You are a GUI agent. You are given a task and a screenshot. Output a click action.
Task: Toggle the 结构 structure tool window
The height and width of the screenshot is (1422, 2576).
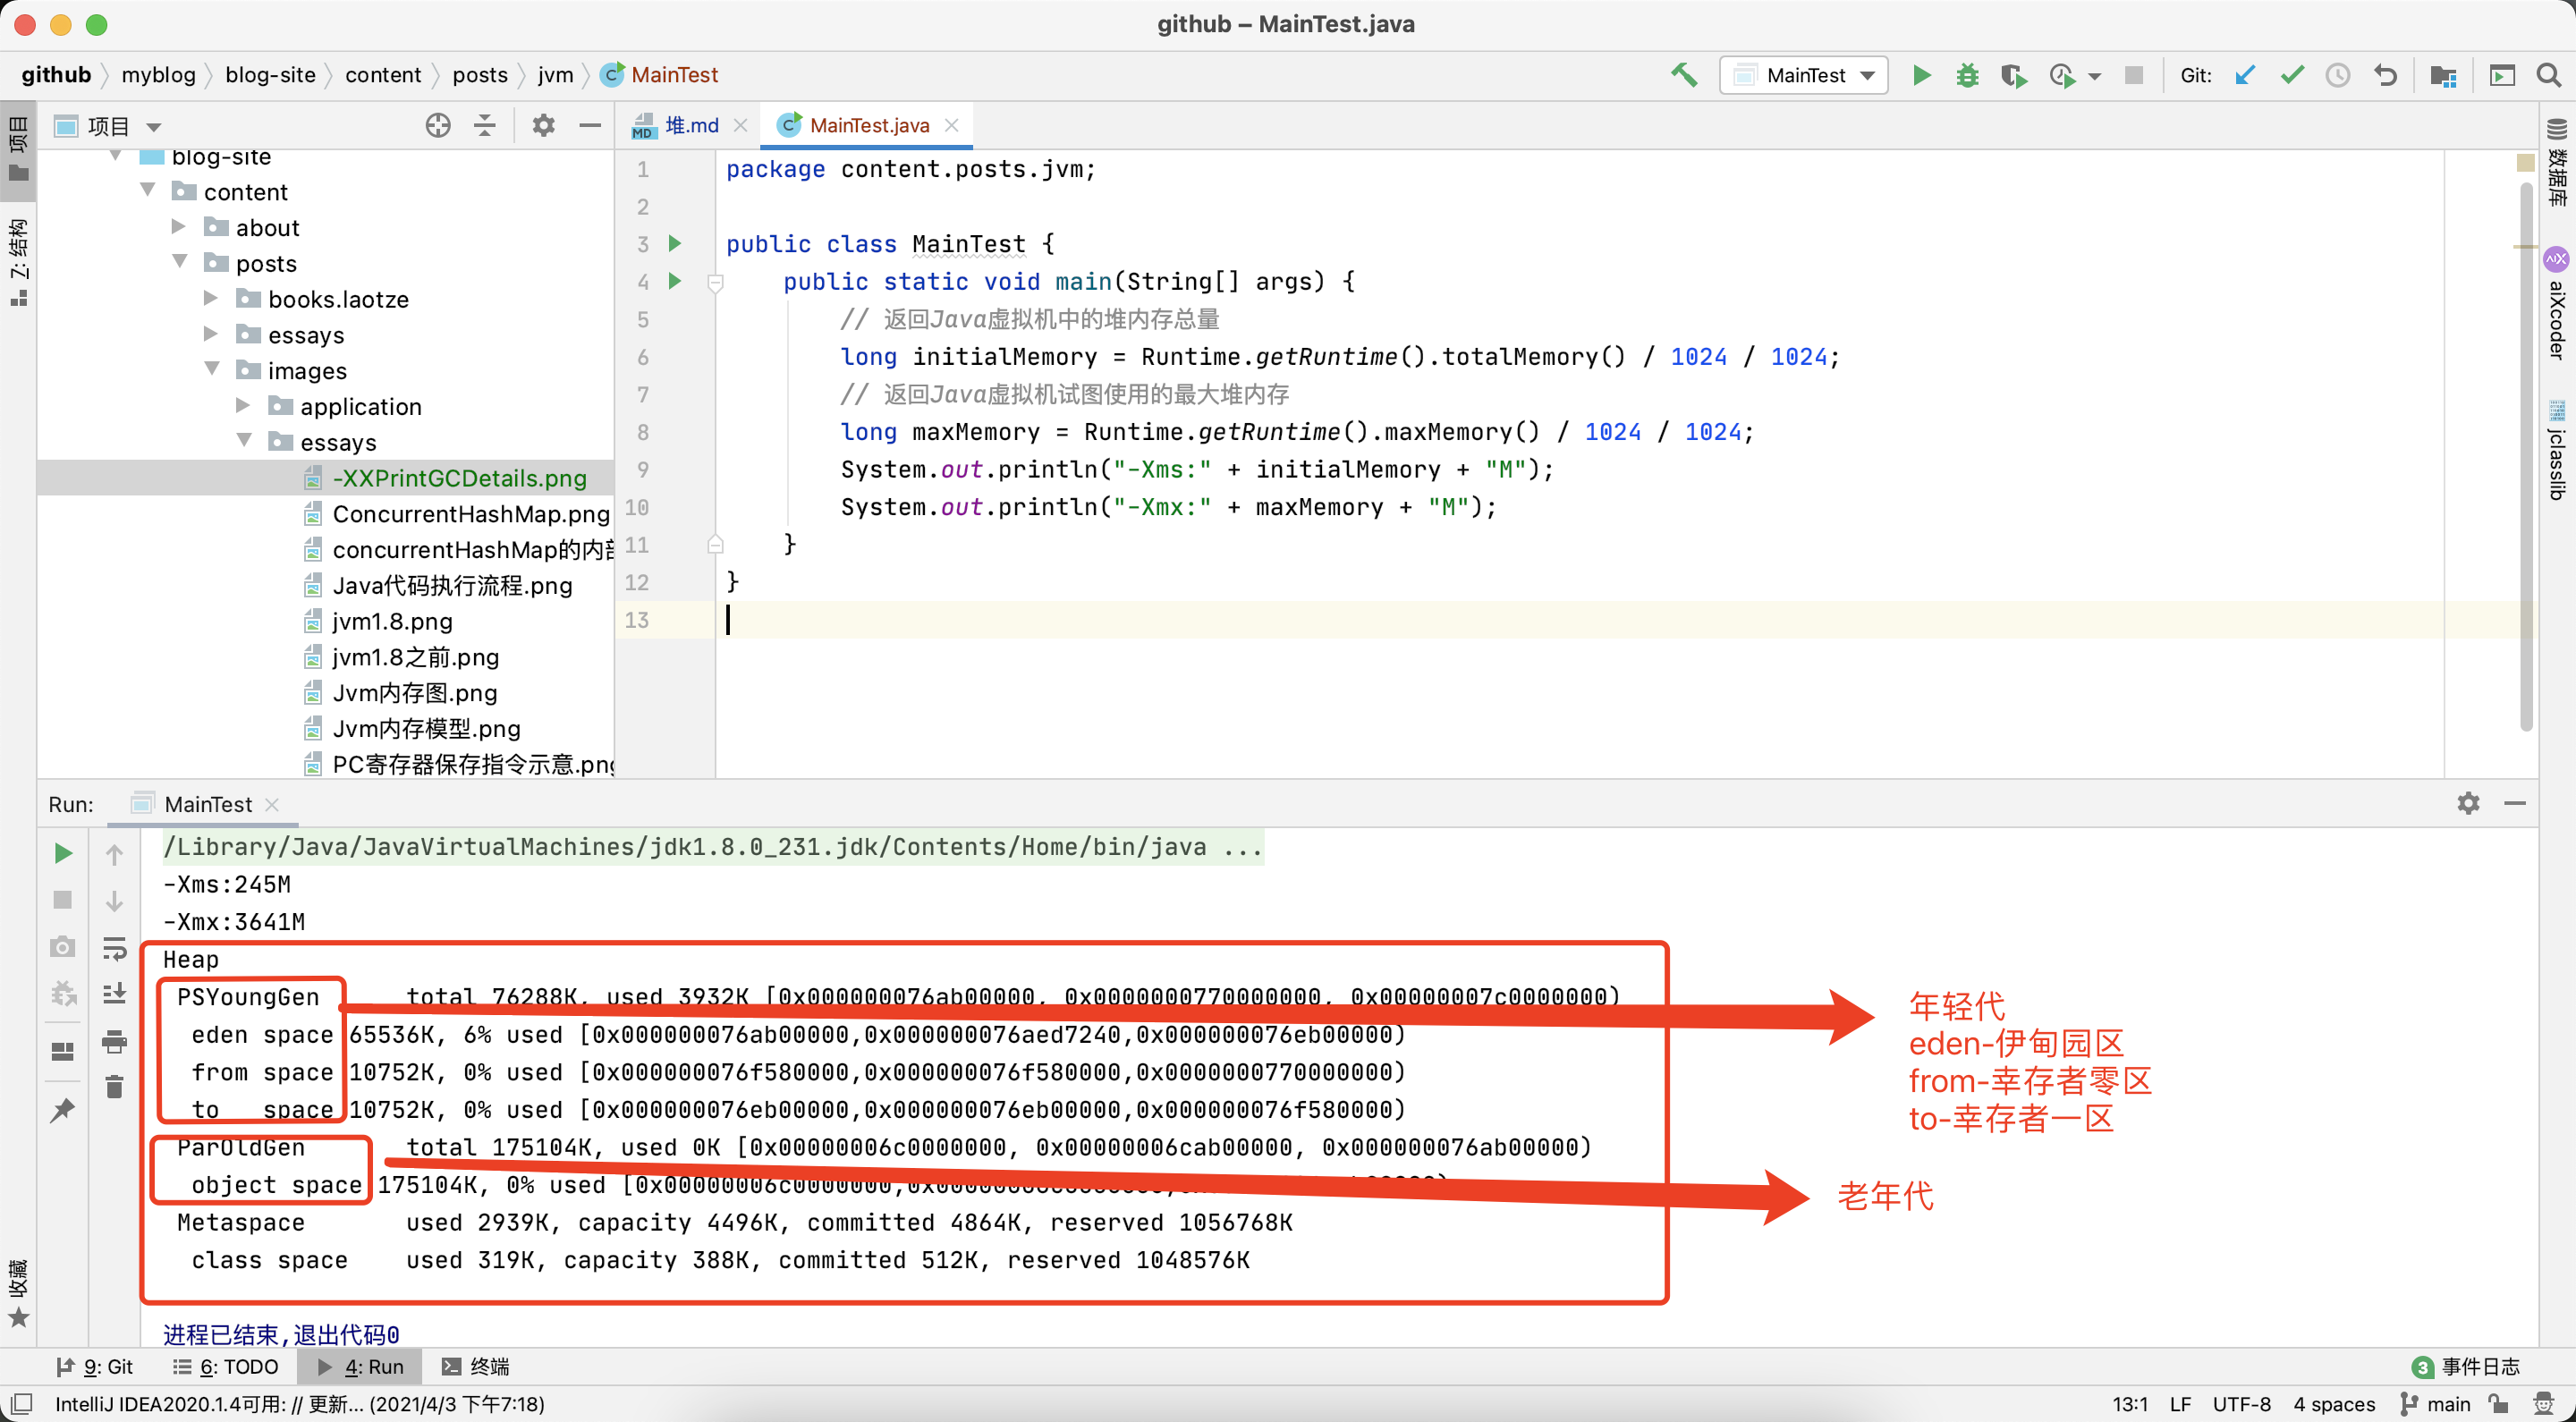click(18, 262)
